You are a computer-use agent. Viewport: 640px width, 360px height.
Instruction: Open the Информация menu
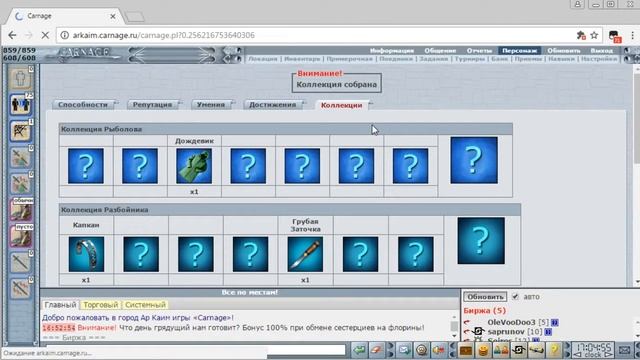point(392,51)
